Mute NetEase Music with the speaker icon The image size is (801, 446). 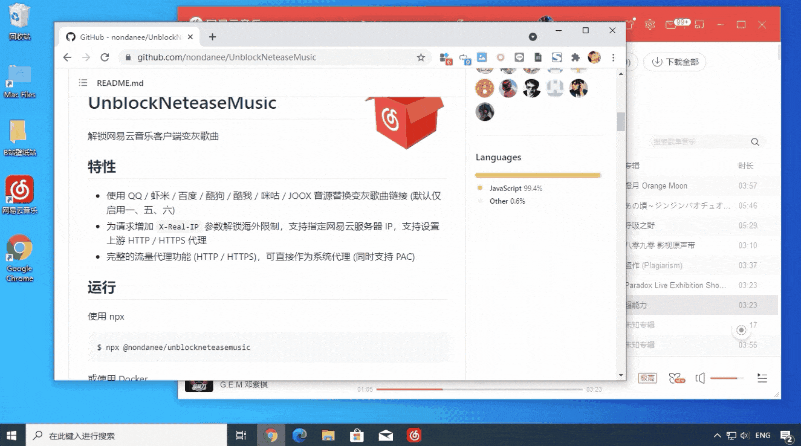tap(700, 379)
